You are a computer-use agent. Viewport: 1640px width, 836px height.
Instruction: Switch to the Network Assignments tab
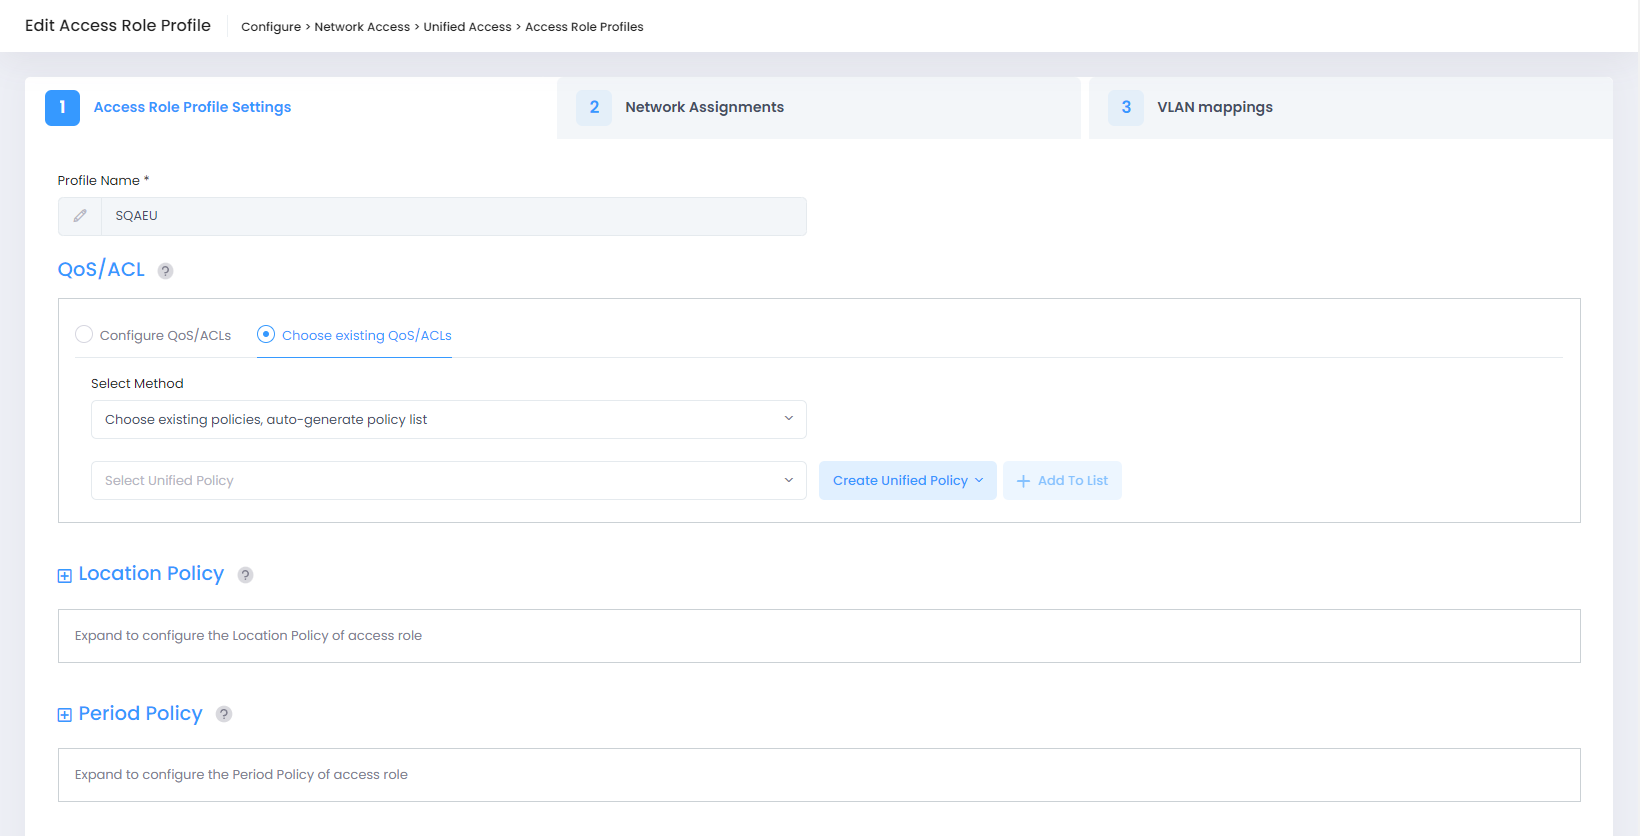pyautogui.click(x=704, y=108)
